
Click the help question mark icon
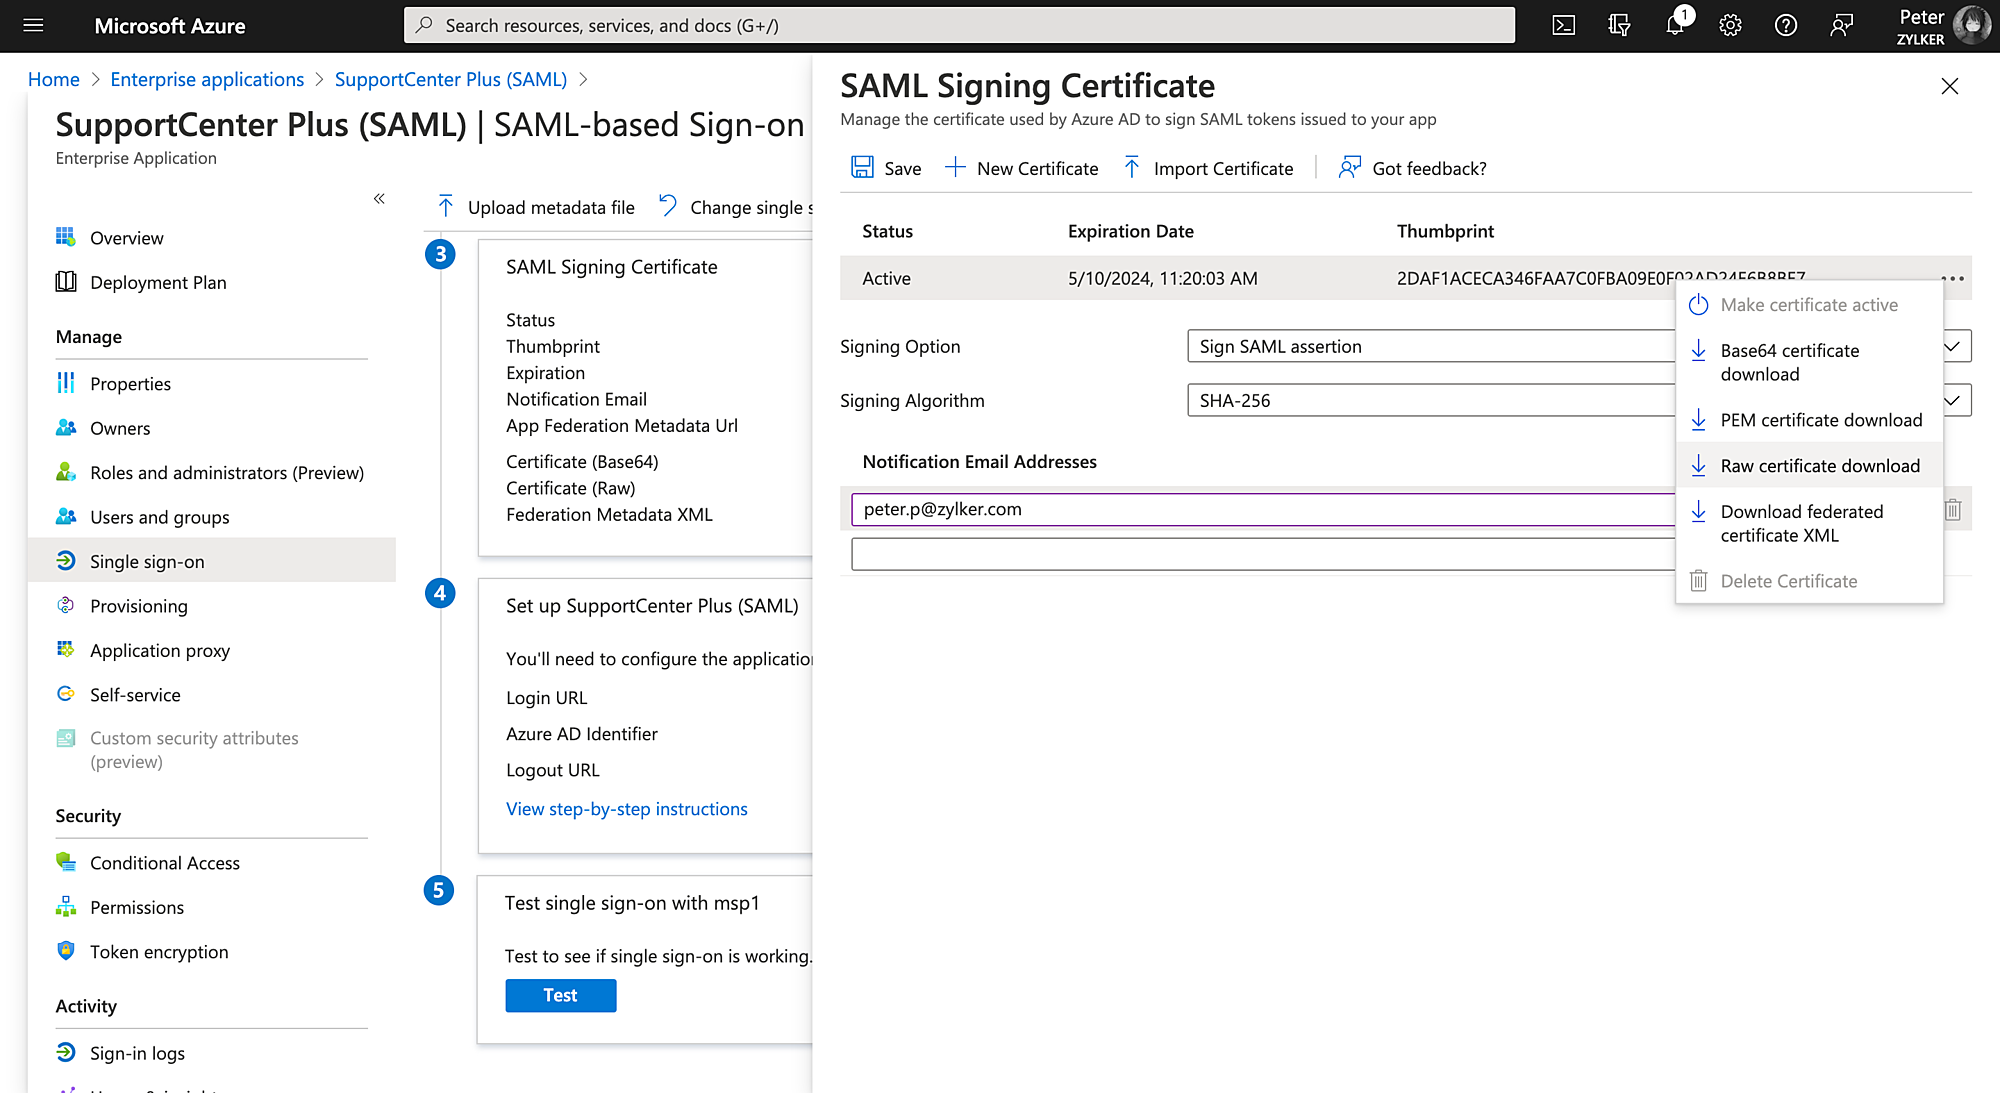coord(1785,26)
